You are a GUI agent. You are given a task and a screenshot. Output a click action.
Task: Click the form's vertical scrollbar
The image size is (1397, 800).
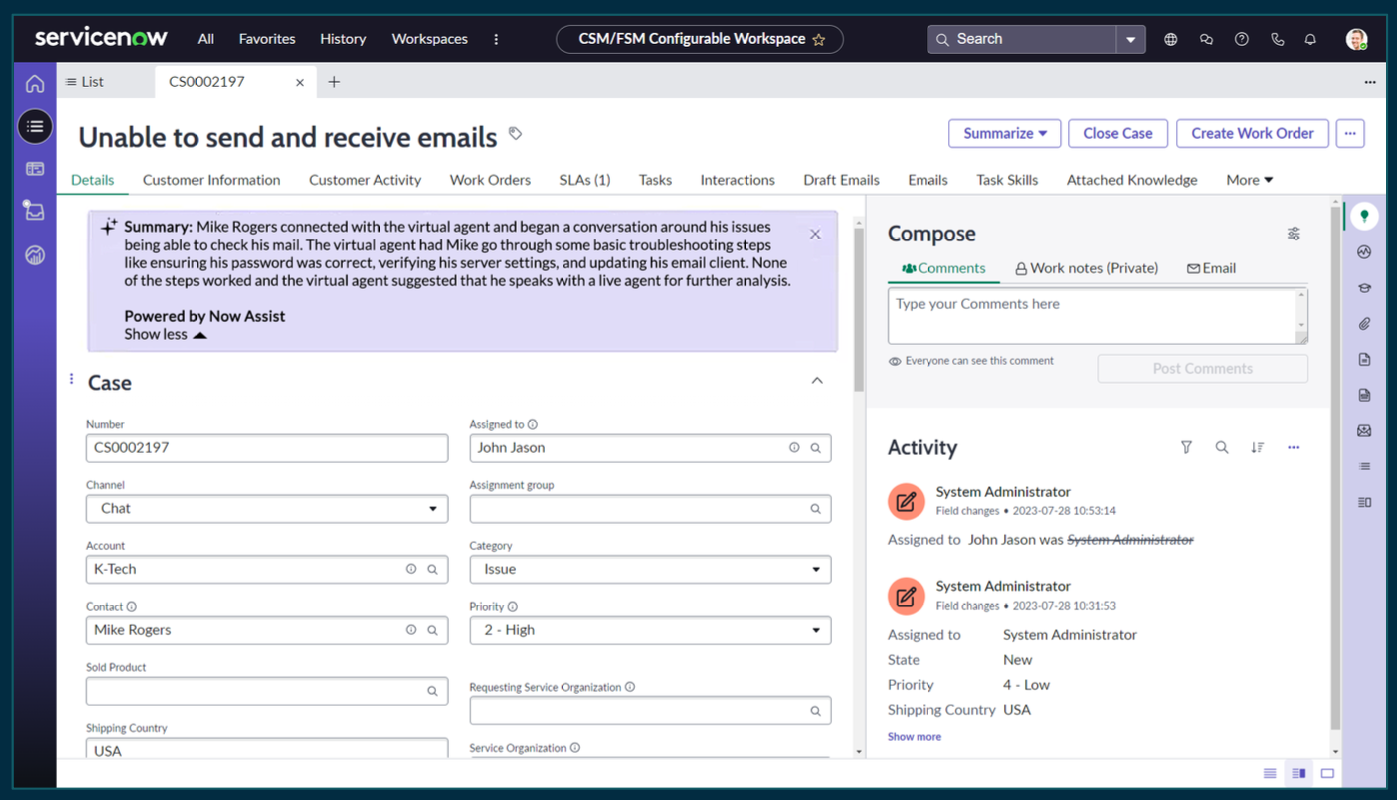coord(858,310)
